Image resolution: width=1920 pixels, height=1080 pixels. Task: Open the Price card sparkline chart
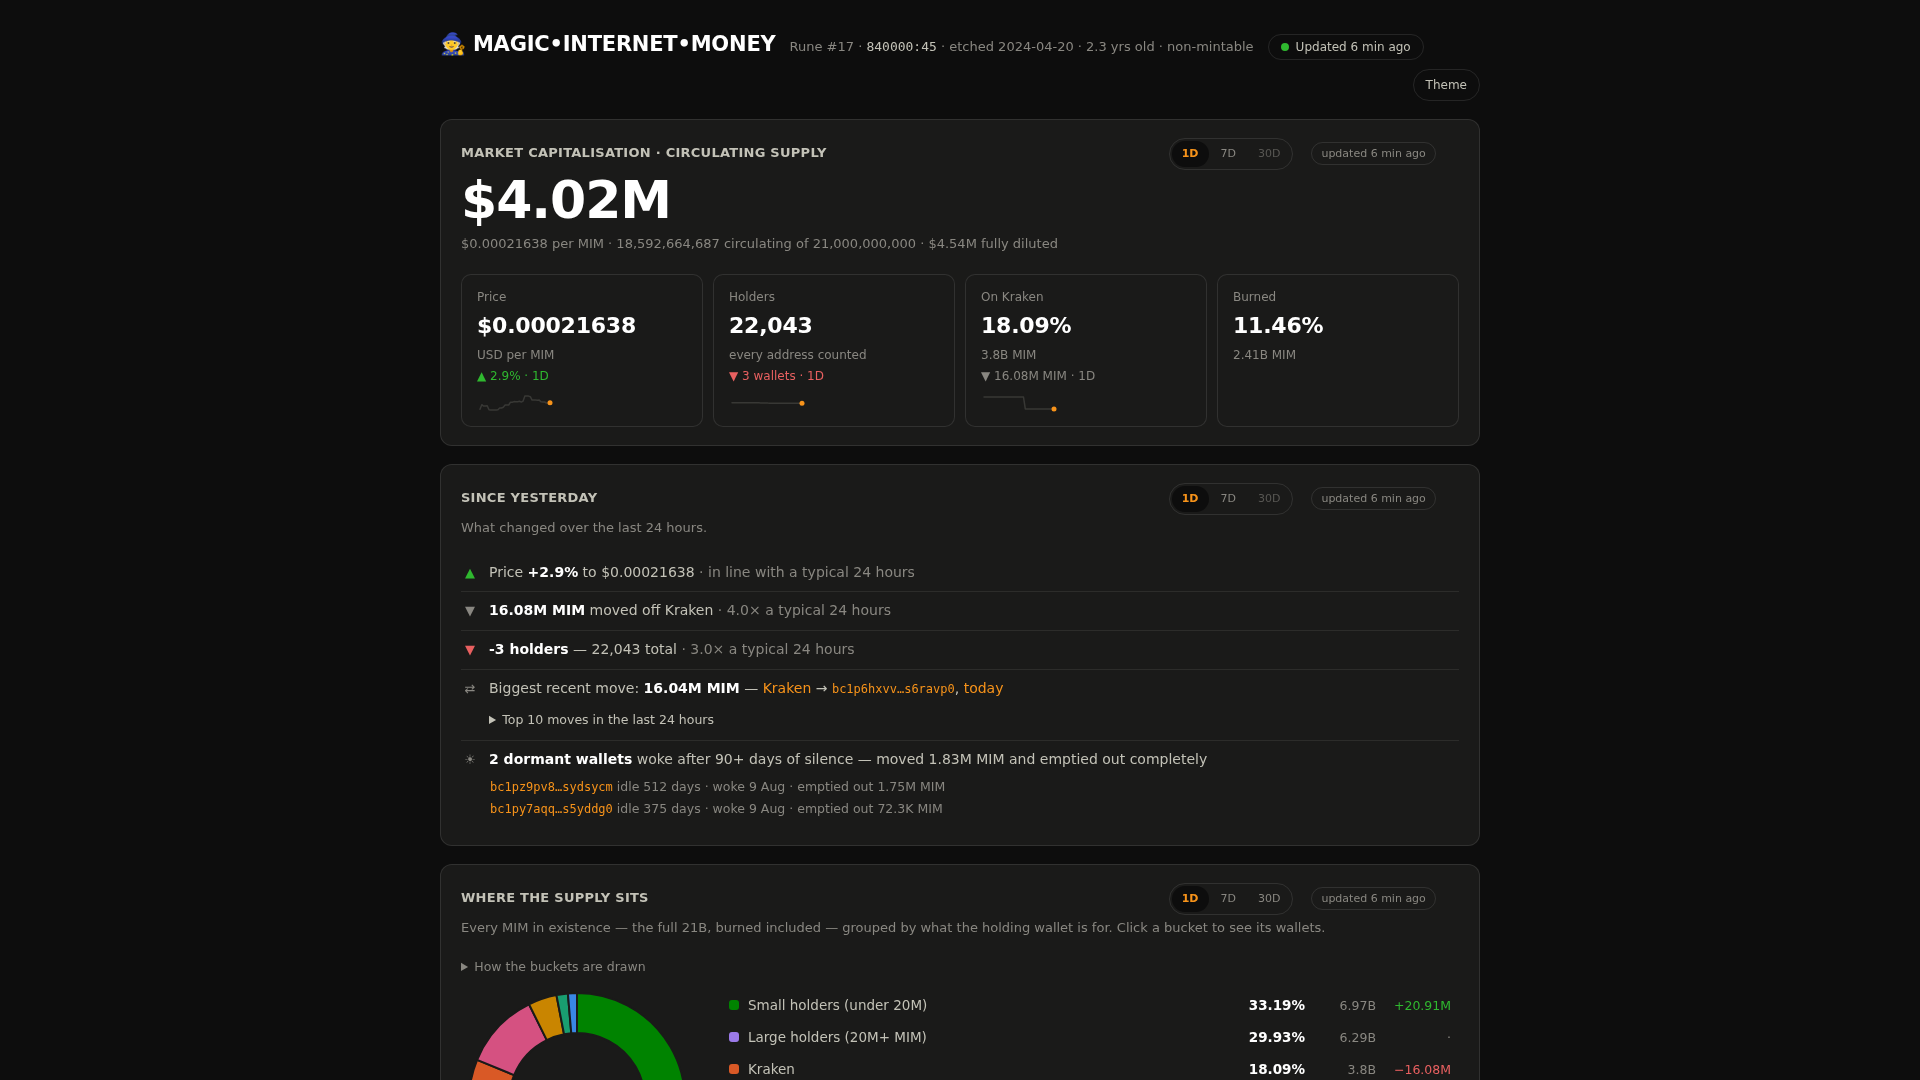coord(515,403)
